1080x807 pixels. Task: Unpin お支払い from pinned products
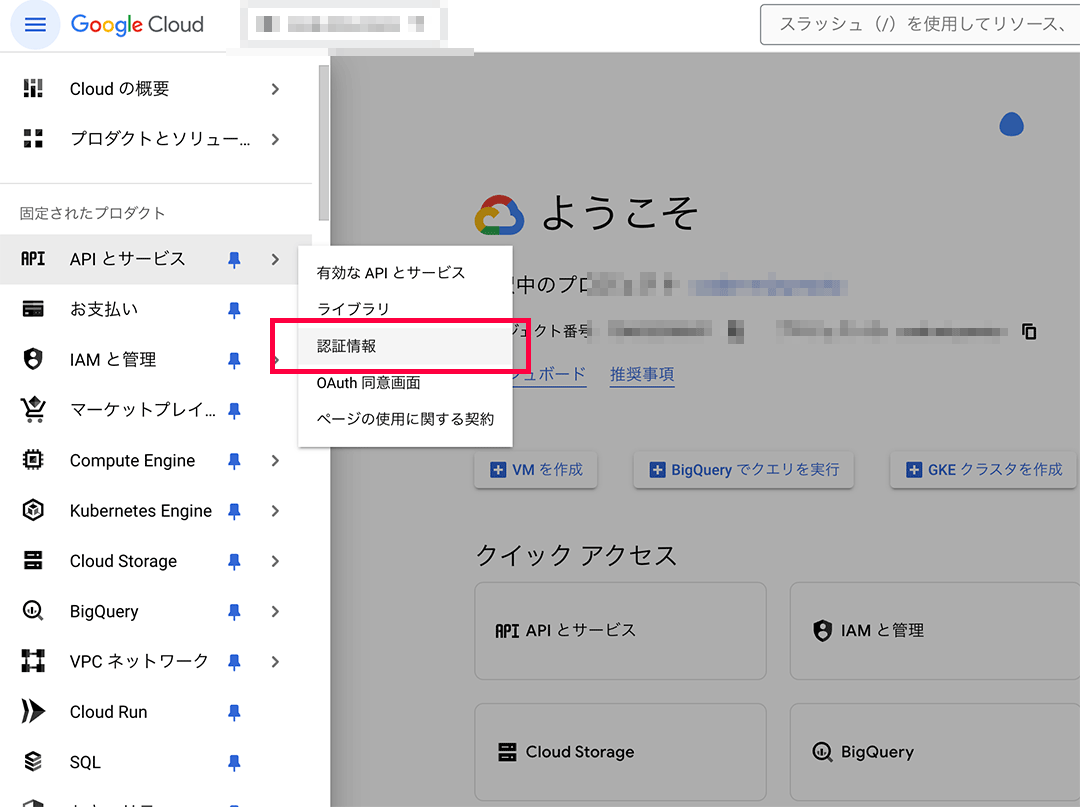click(x=234, y=310)
